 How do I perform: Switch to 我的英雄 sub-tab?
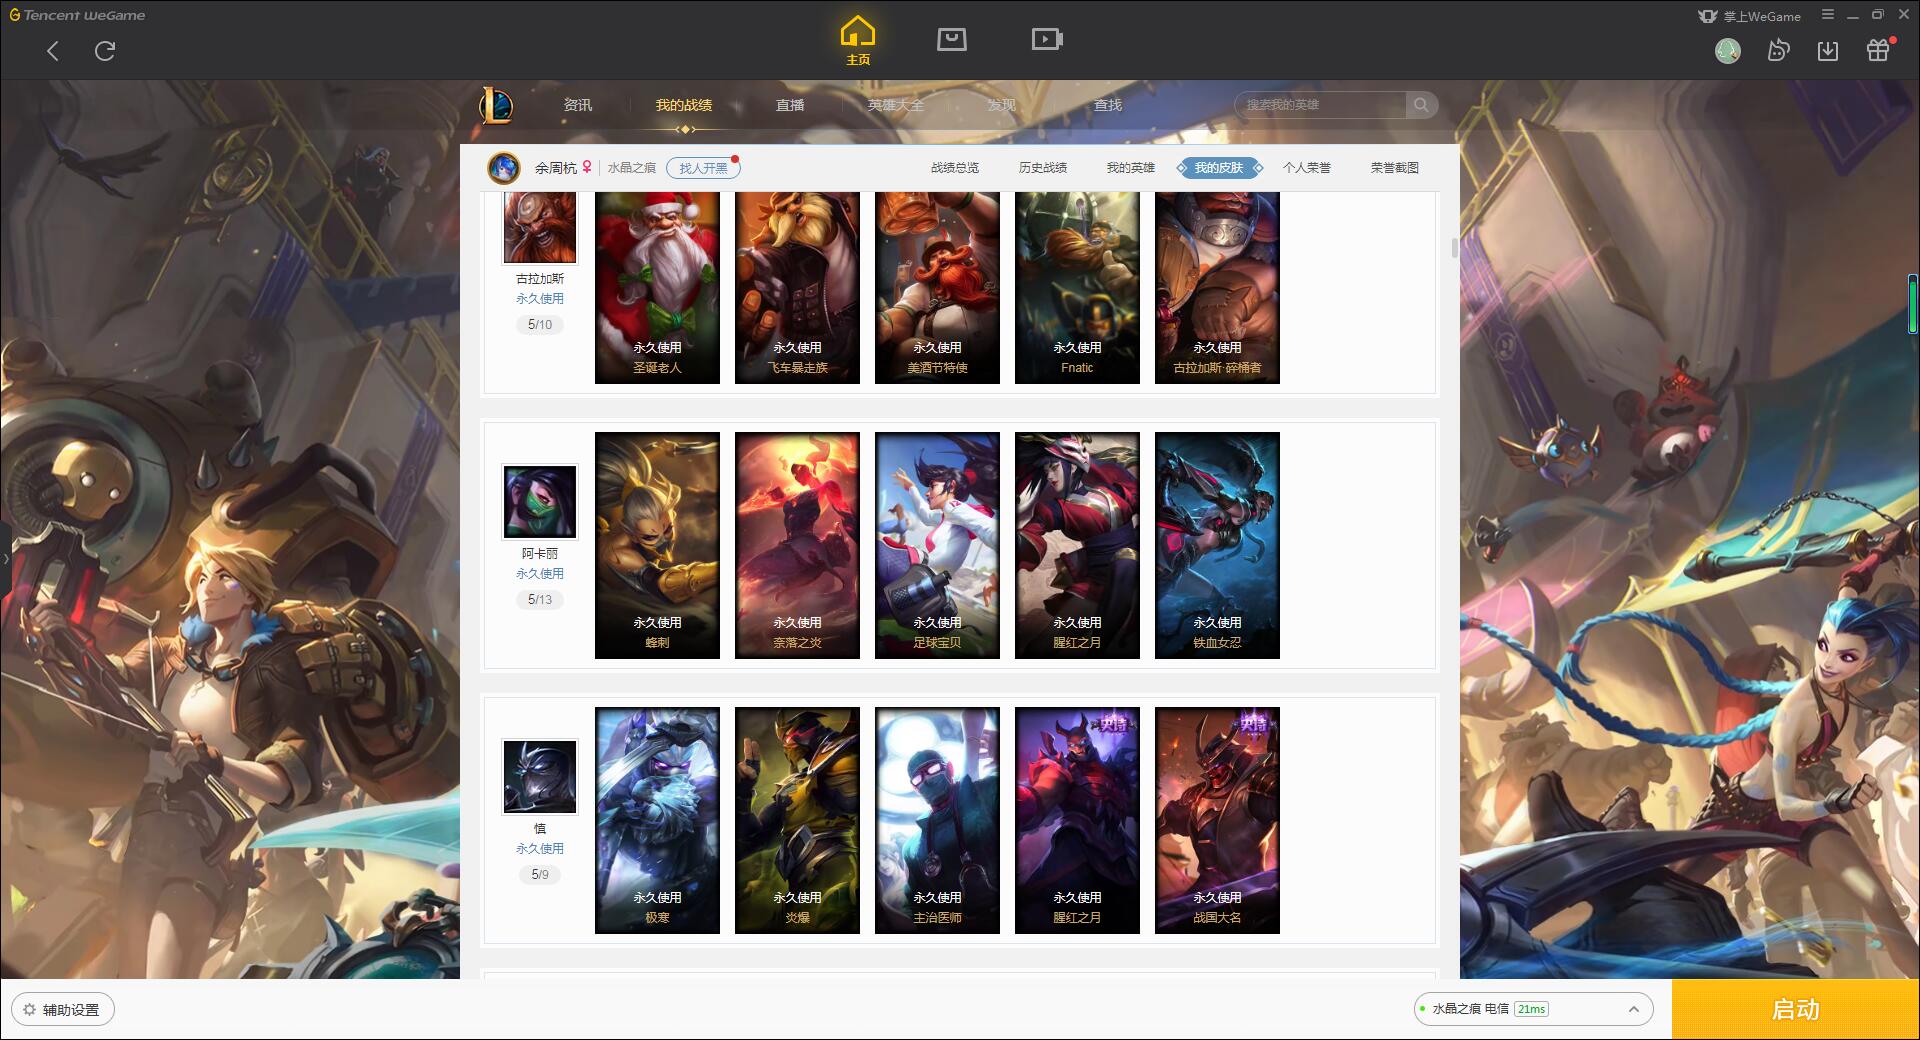1131,168
